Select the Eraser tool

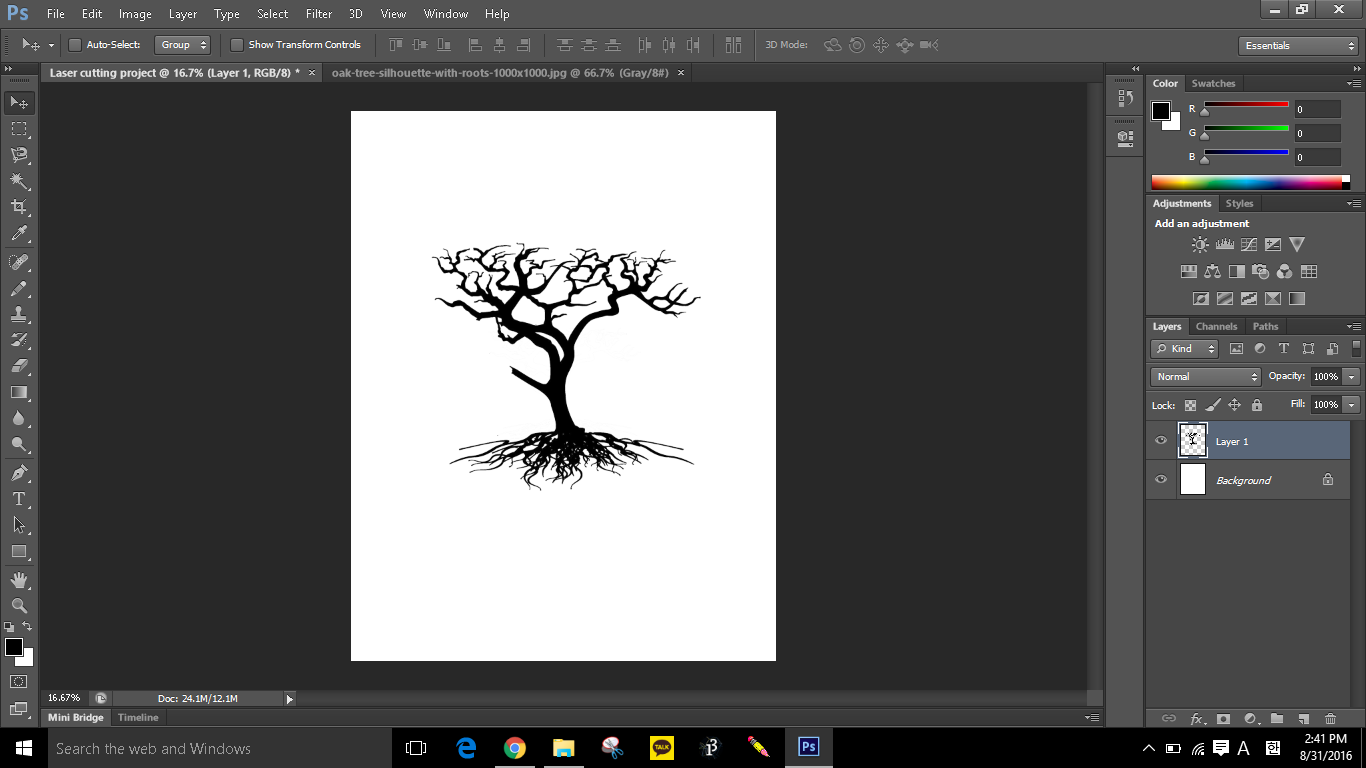[x=19, y=366]
